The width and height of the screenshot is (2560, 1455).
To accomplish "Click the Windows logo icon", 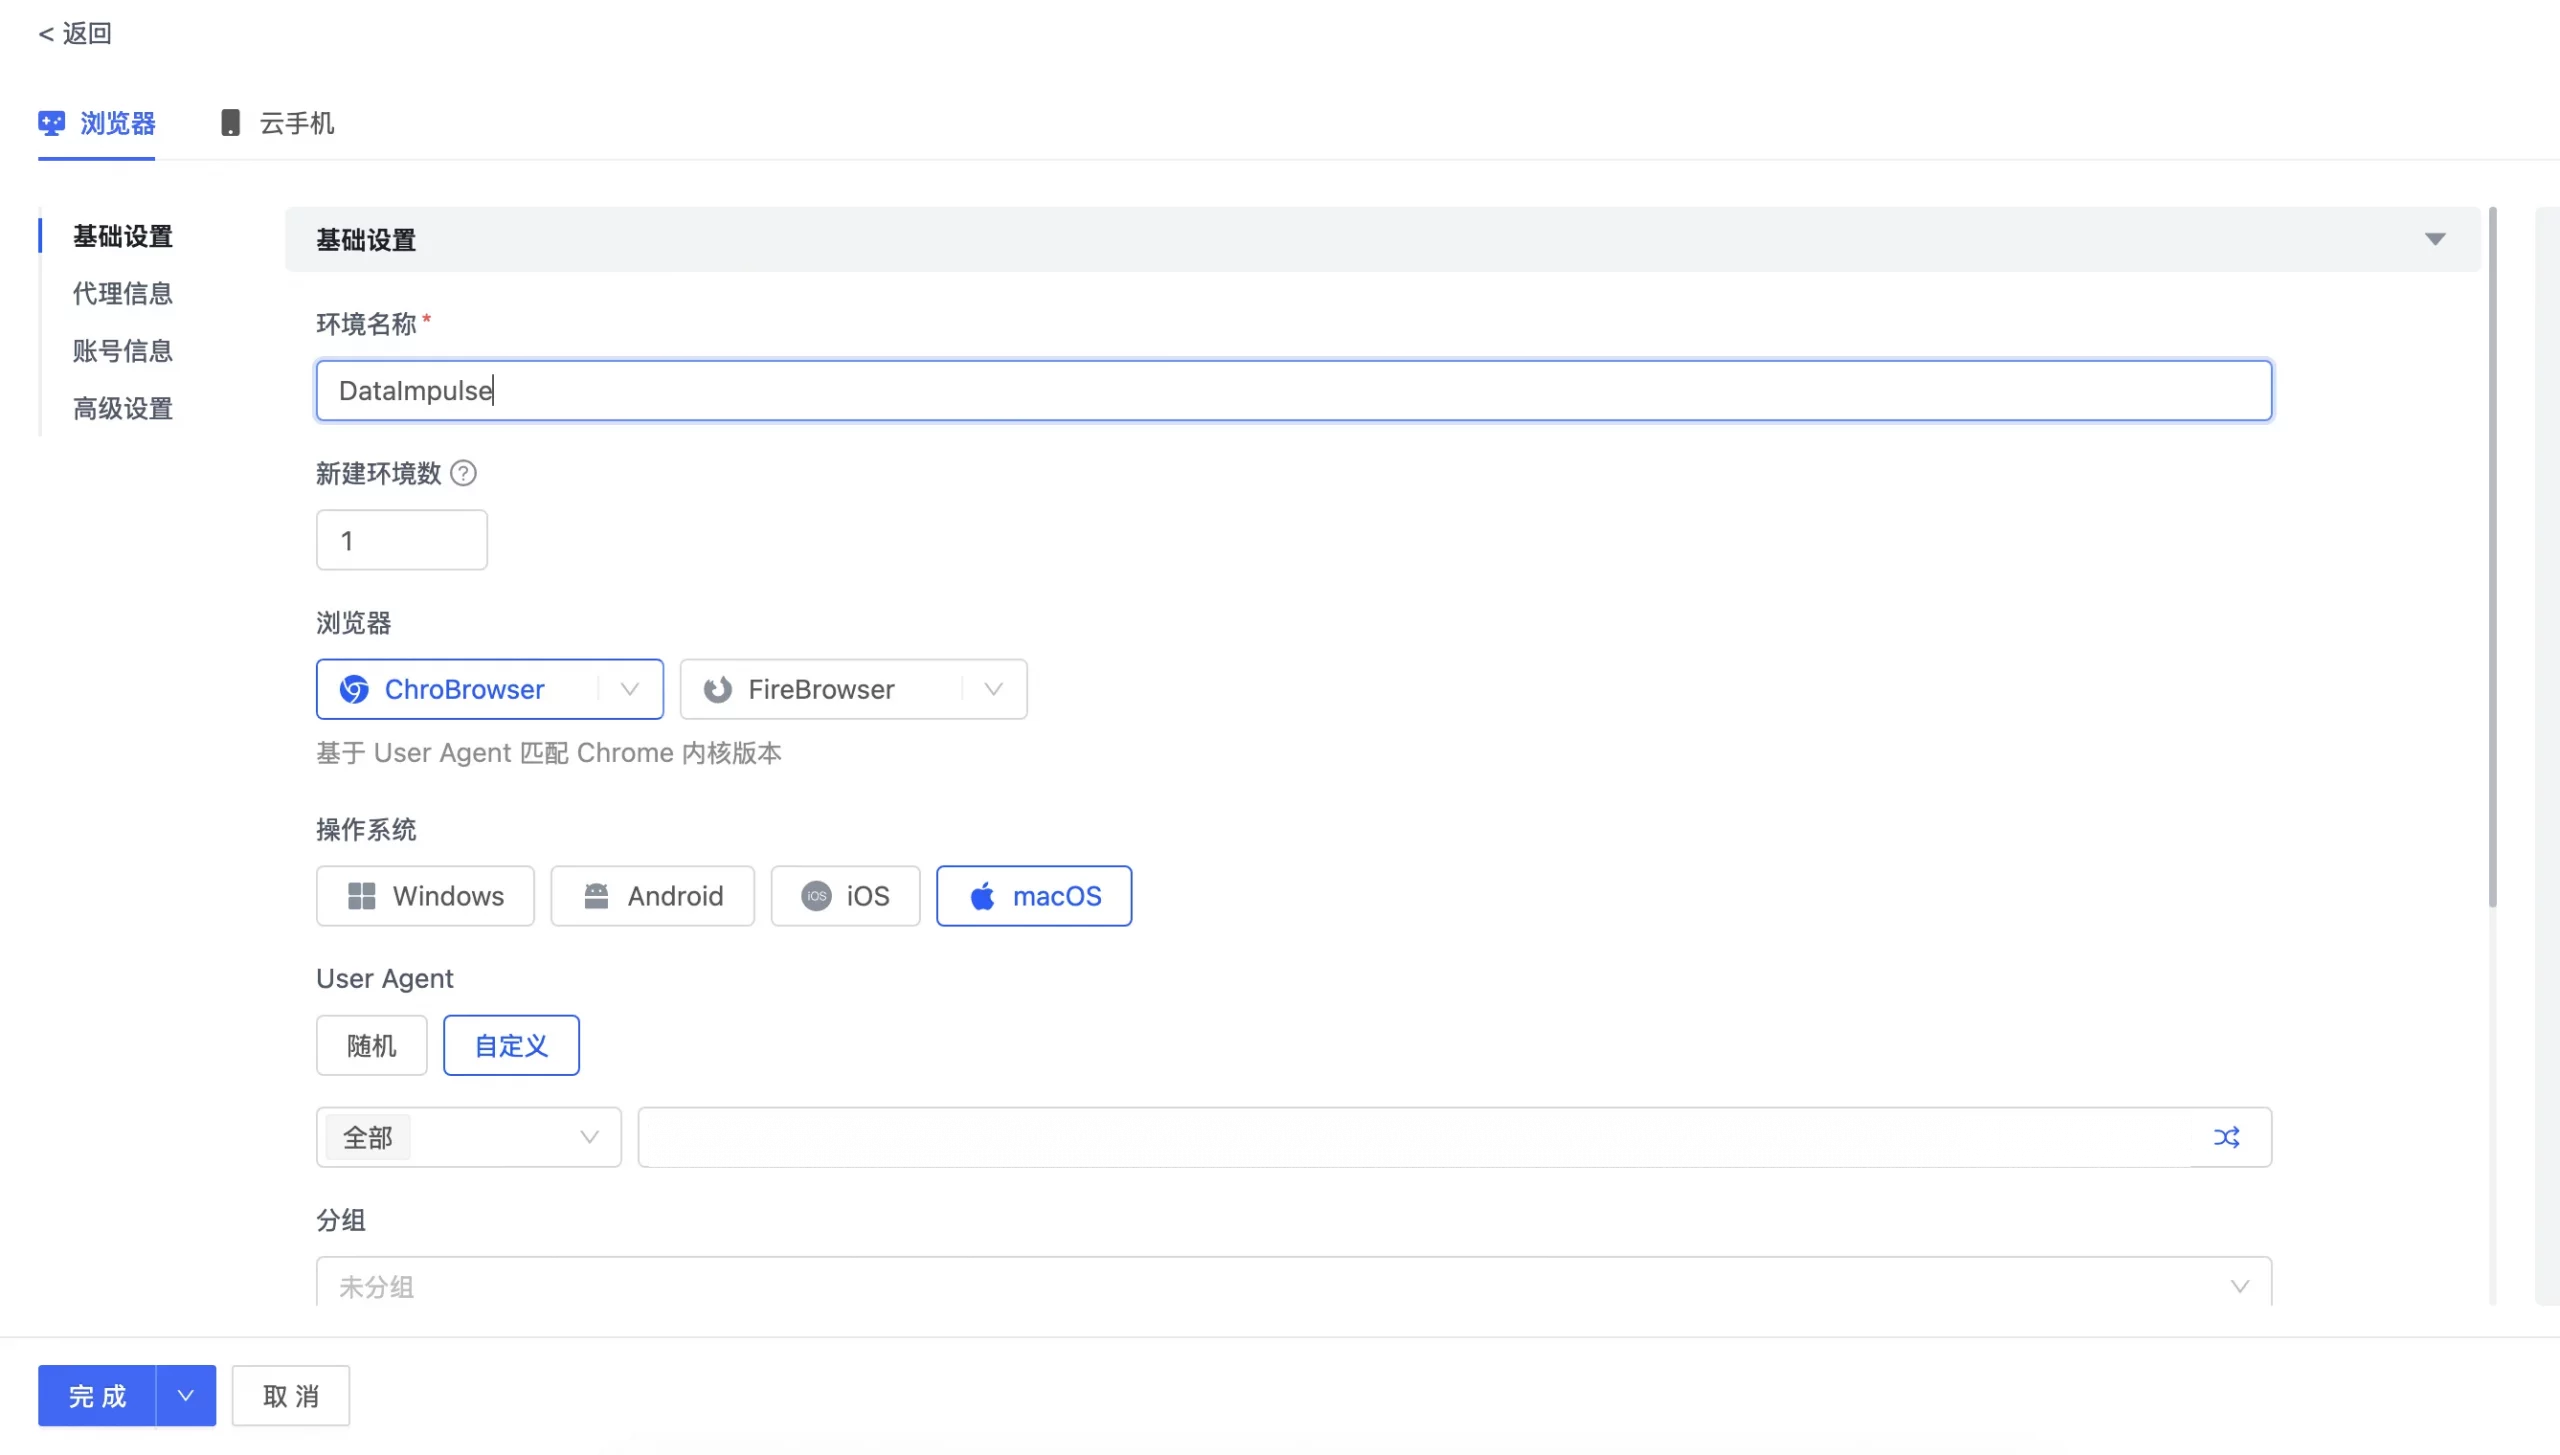I will coord(361,896).
